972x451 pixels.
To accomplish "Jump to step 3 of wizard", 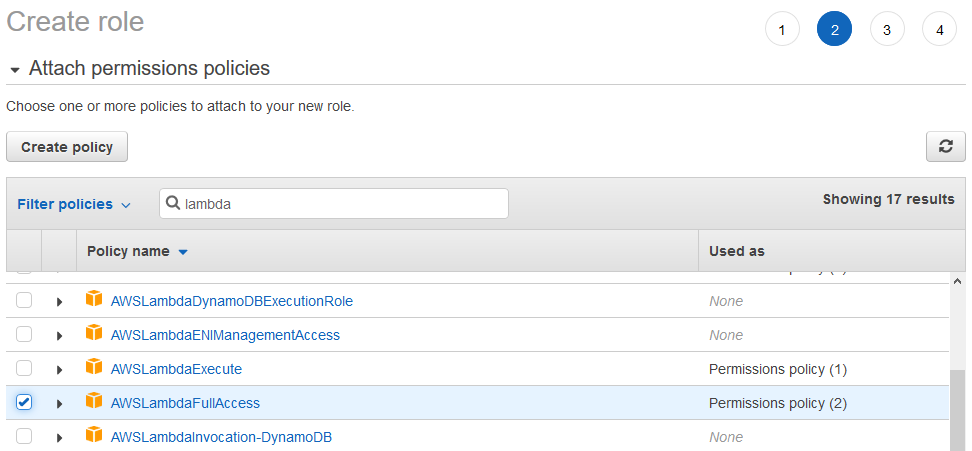I will click(887, 29).
